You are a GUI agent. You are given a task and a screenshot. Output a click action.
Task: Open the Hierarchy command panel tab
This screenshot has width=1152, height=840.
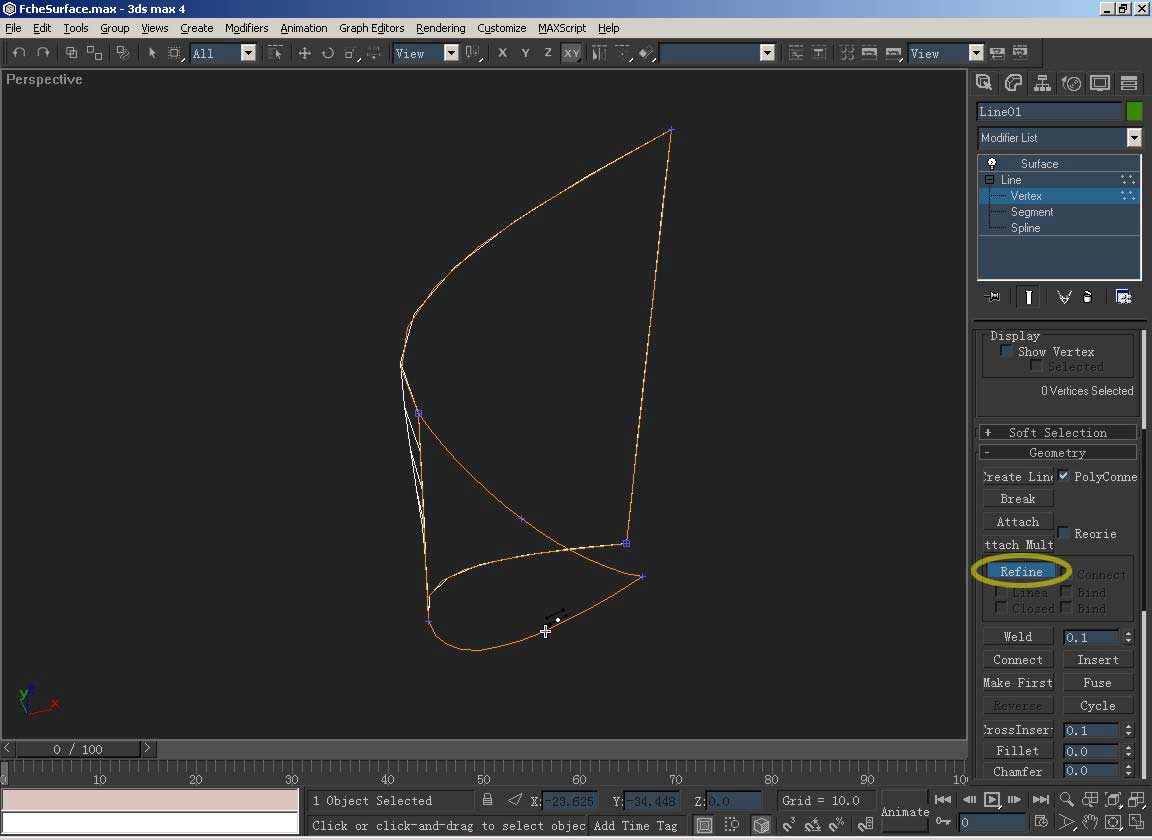pos(1042,83)
